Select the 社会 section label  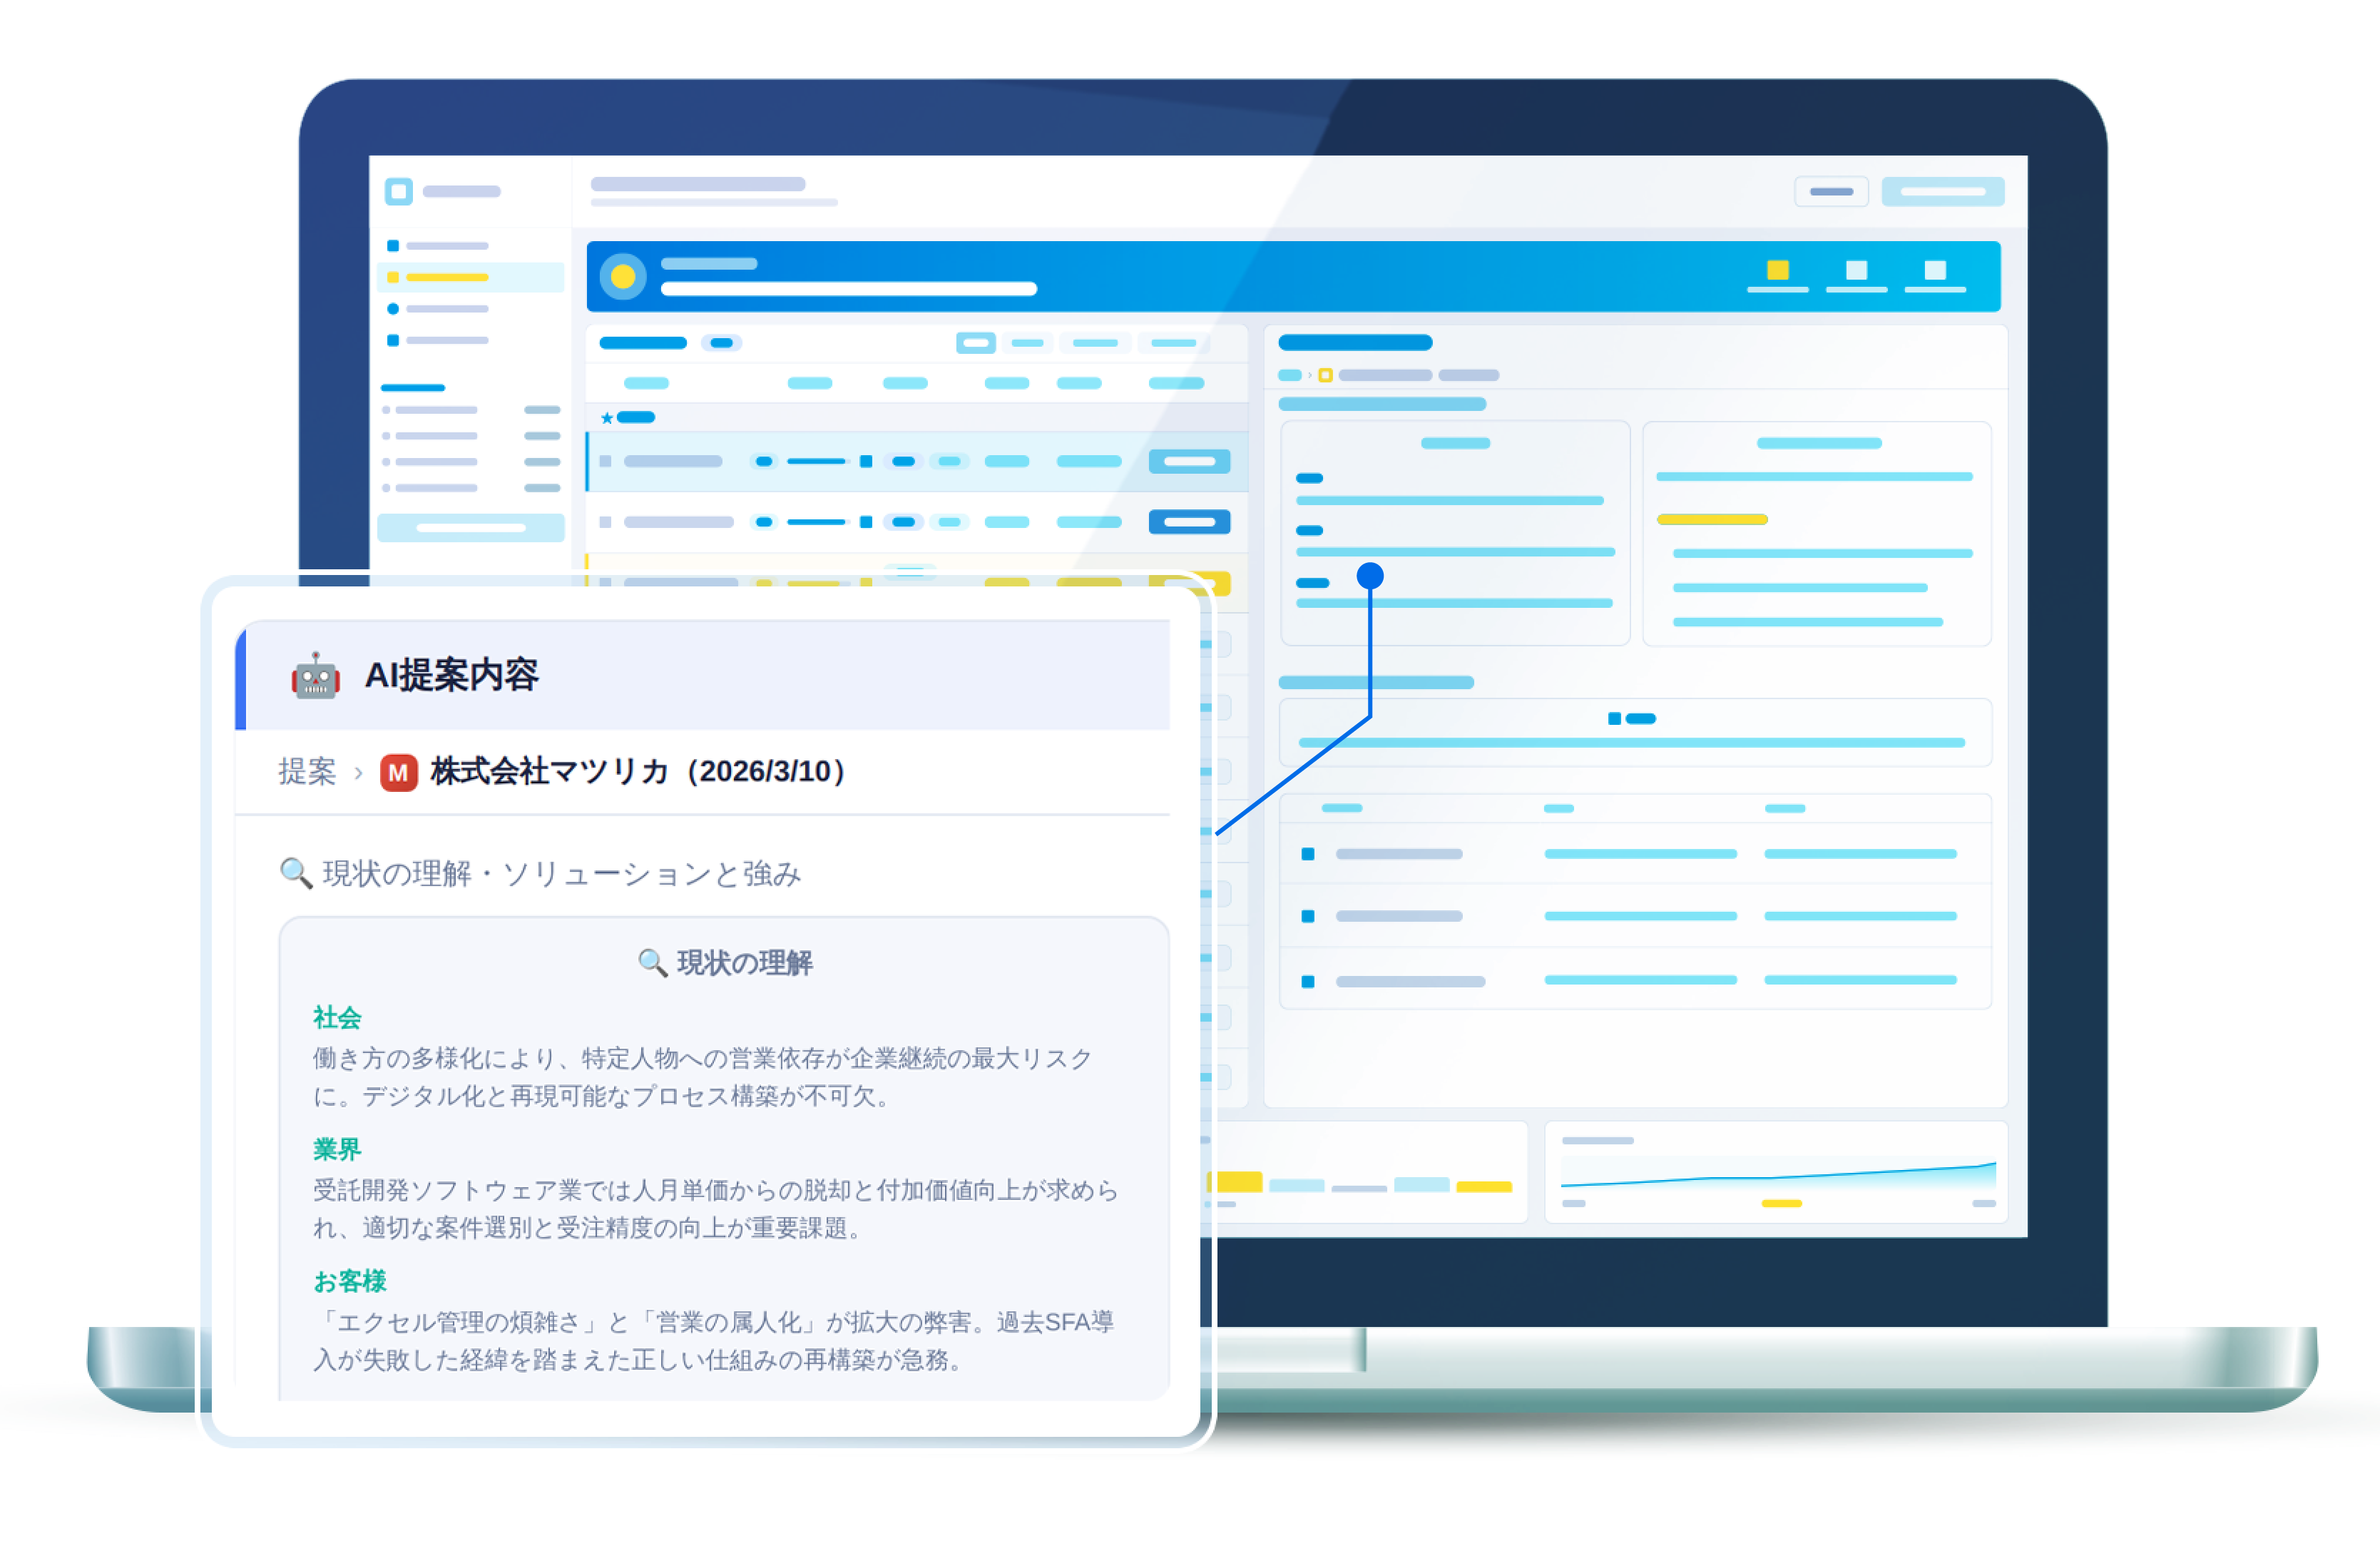[x=337, y=1018]
